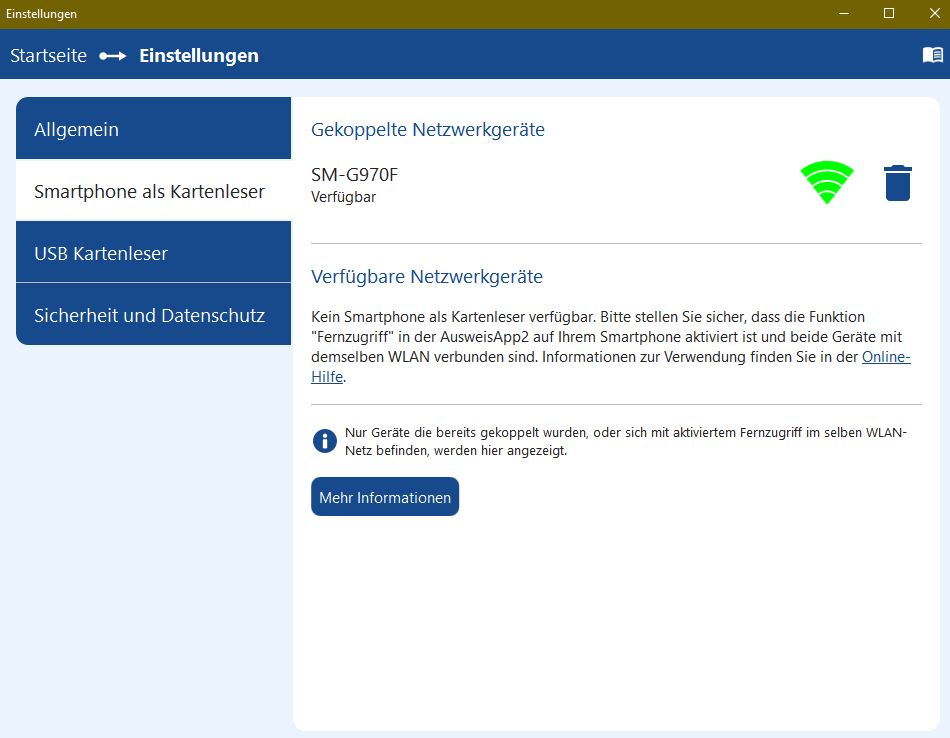Maximize the Einstellungen window
The height and width of the screenshot is (738, 950).
tap(888, 14)
